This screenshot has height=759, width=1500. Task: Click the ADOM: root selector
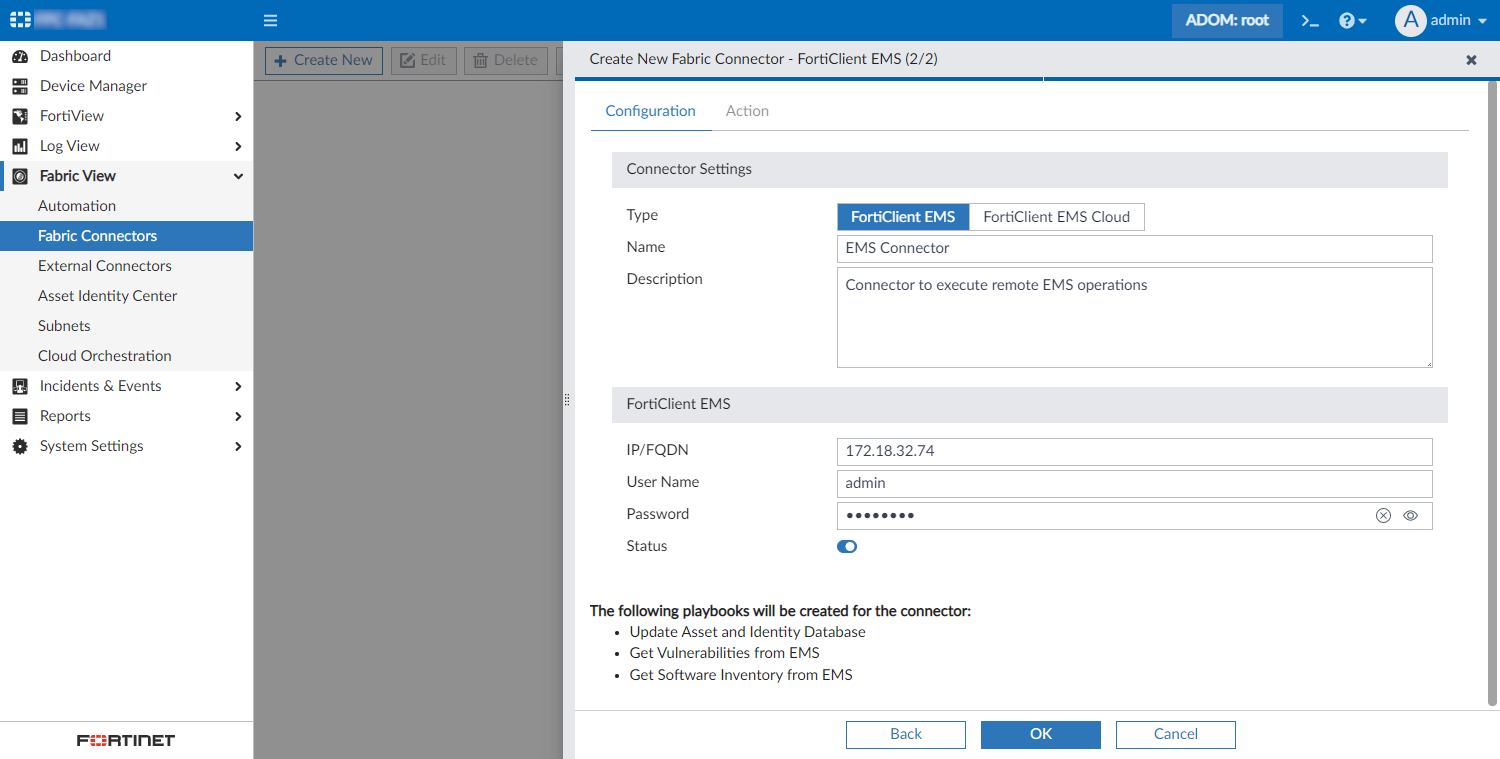tap(1227, 20)
